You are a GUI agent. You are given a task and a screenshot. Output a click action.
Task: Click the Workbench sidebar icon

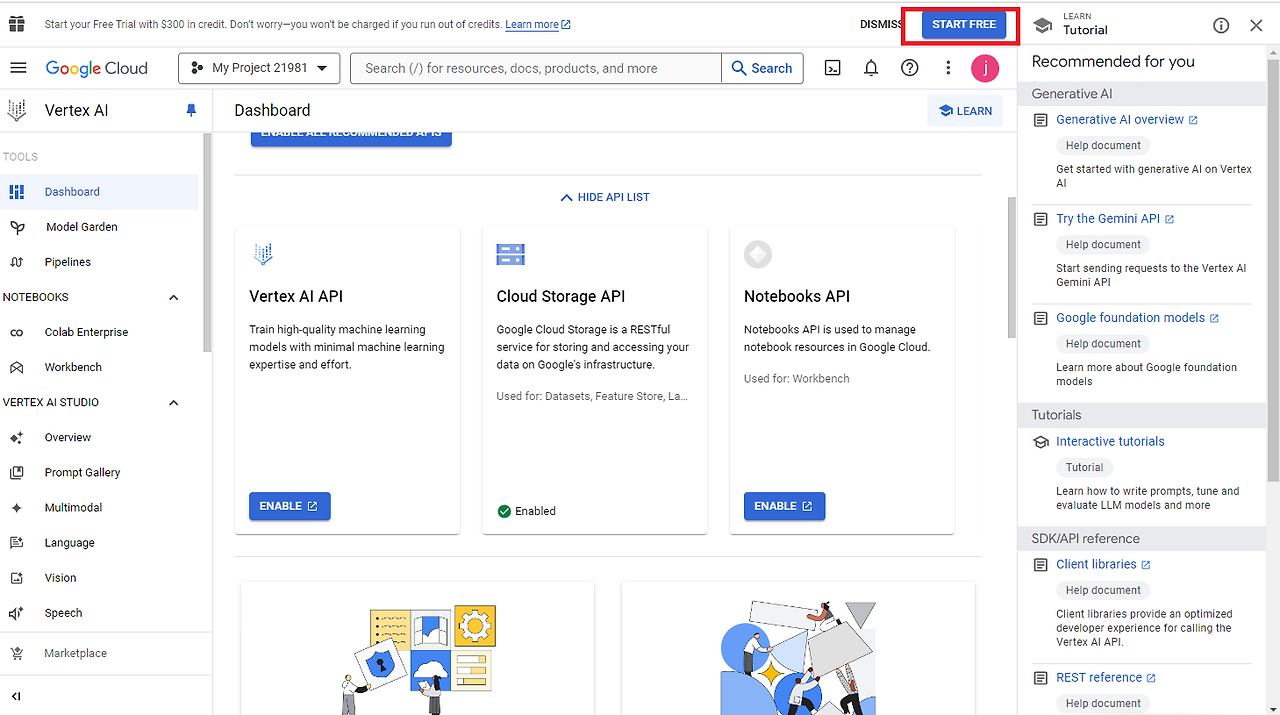17,367
